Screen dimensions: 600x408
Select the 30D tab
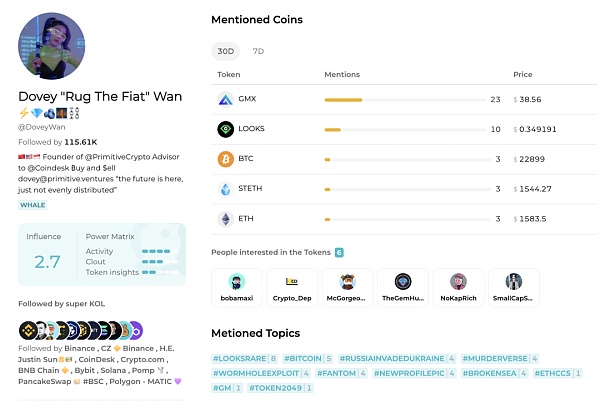(x=226, y=51)
